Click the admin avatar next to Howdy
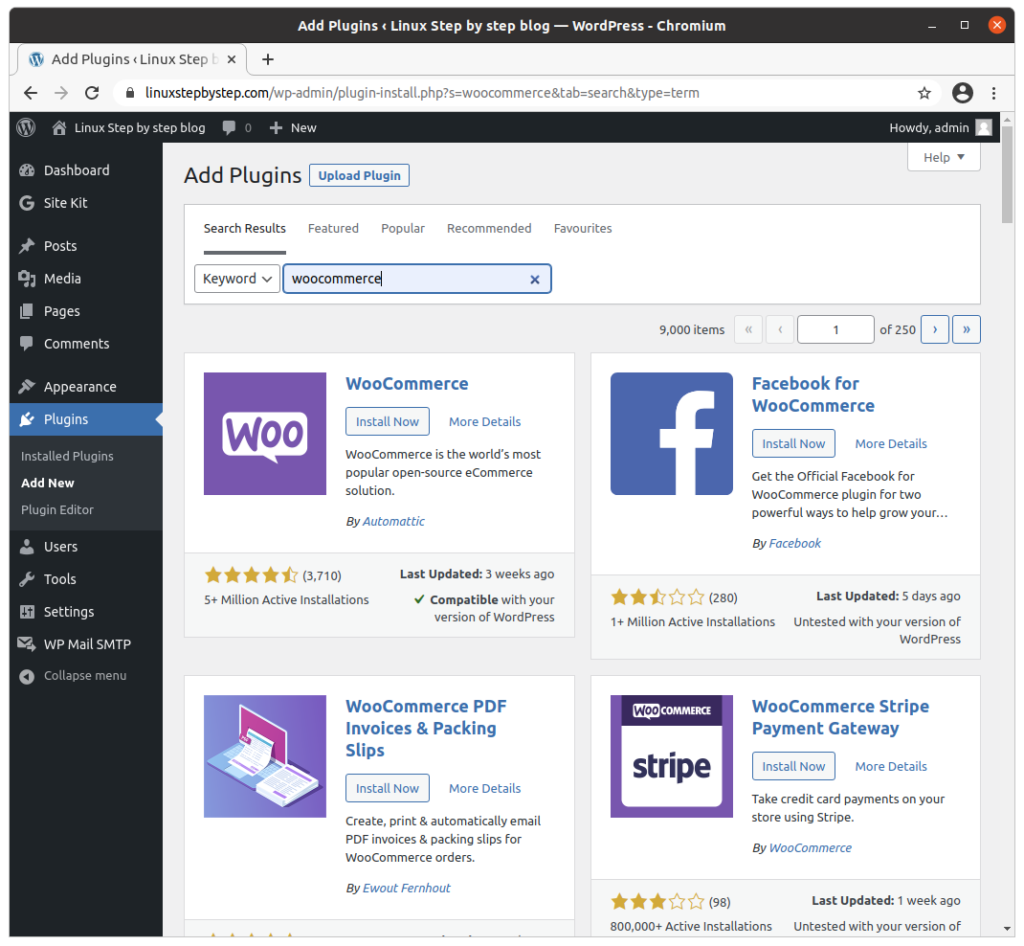Image resolution: width=1024 pixels, height=946 pixels. pyautogui.click(x=983, y=127)
